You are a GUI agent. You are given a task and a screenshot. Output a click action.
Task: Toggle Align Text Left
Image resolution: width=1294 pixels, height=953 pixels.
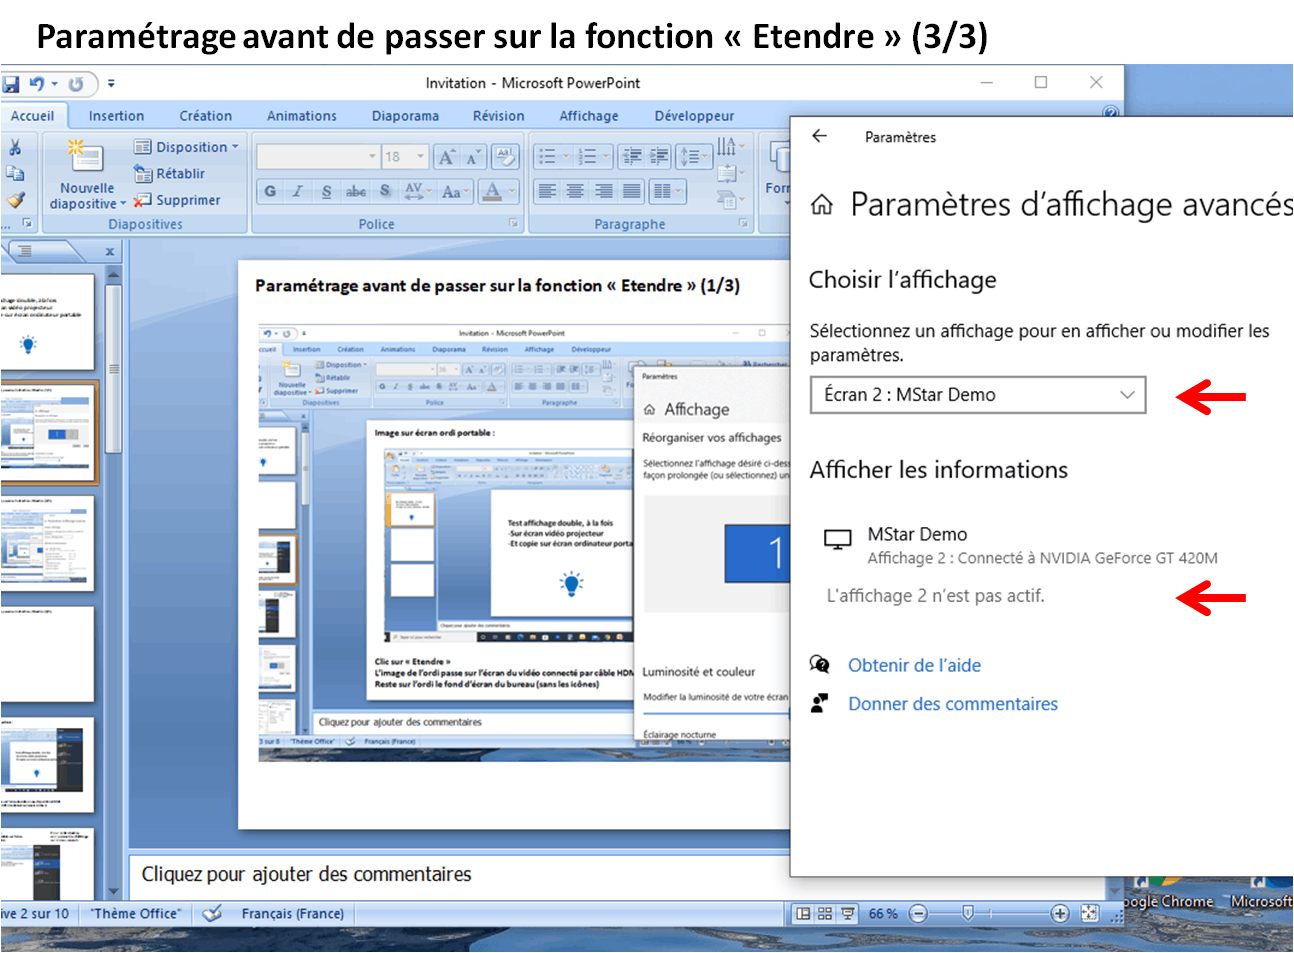(547, 191)
